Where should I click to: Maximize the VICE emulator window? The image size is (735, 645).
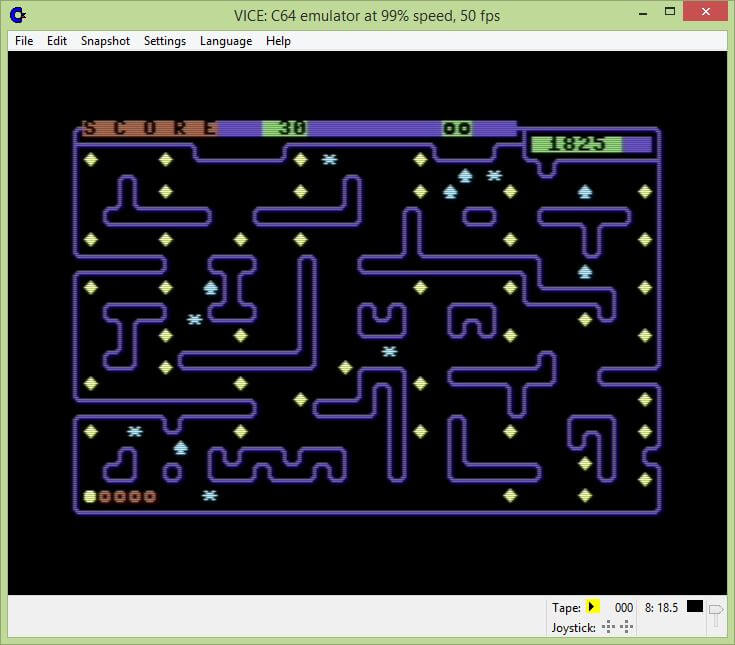[x=670, y=12]
